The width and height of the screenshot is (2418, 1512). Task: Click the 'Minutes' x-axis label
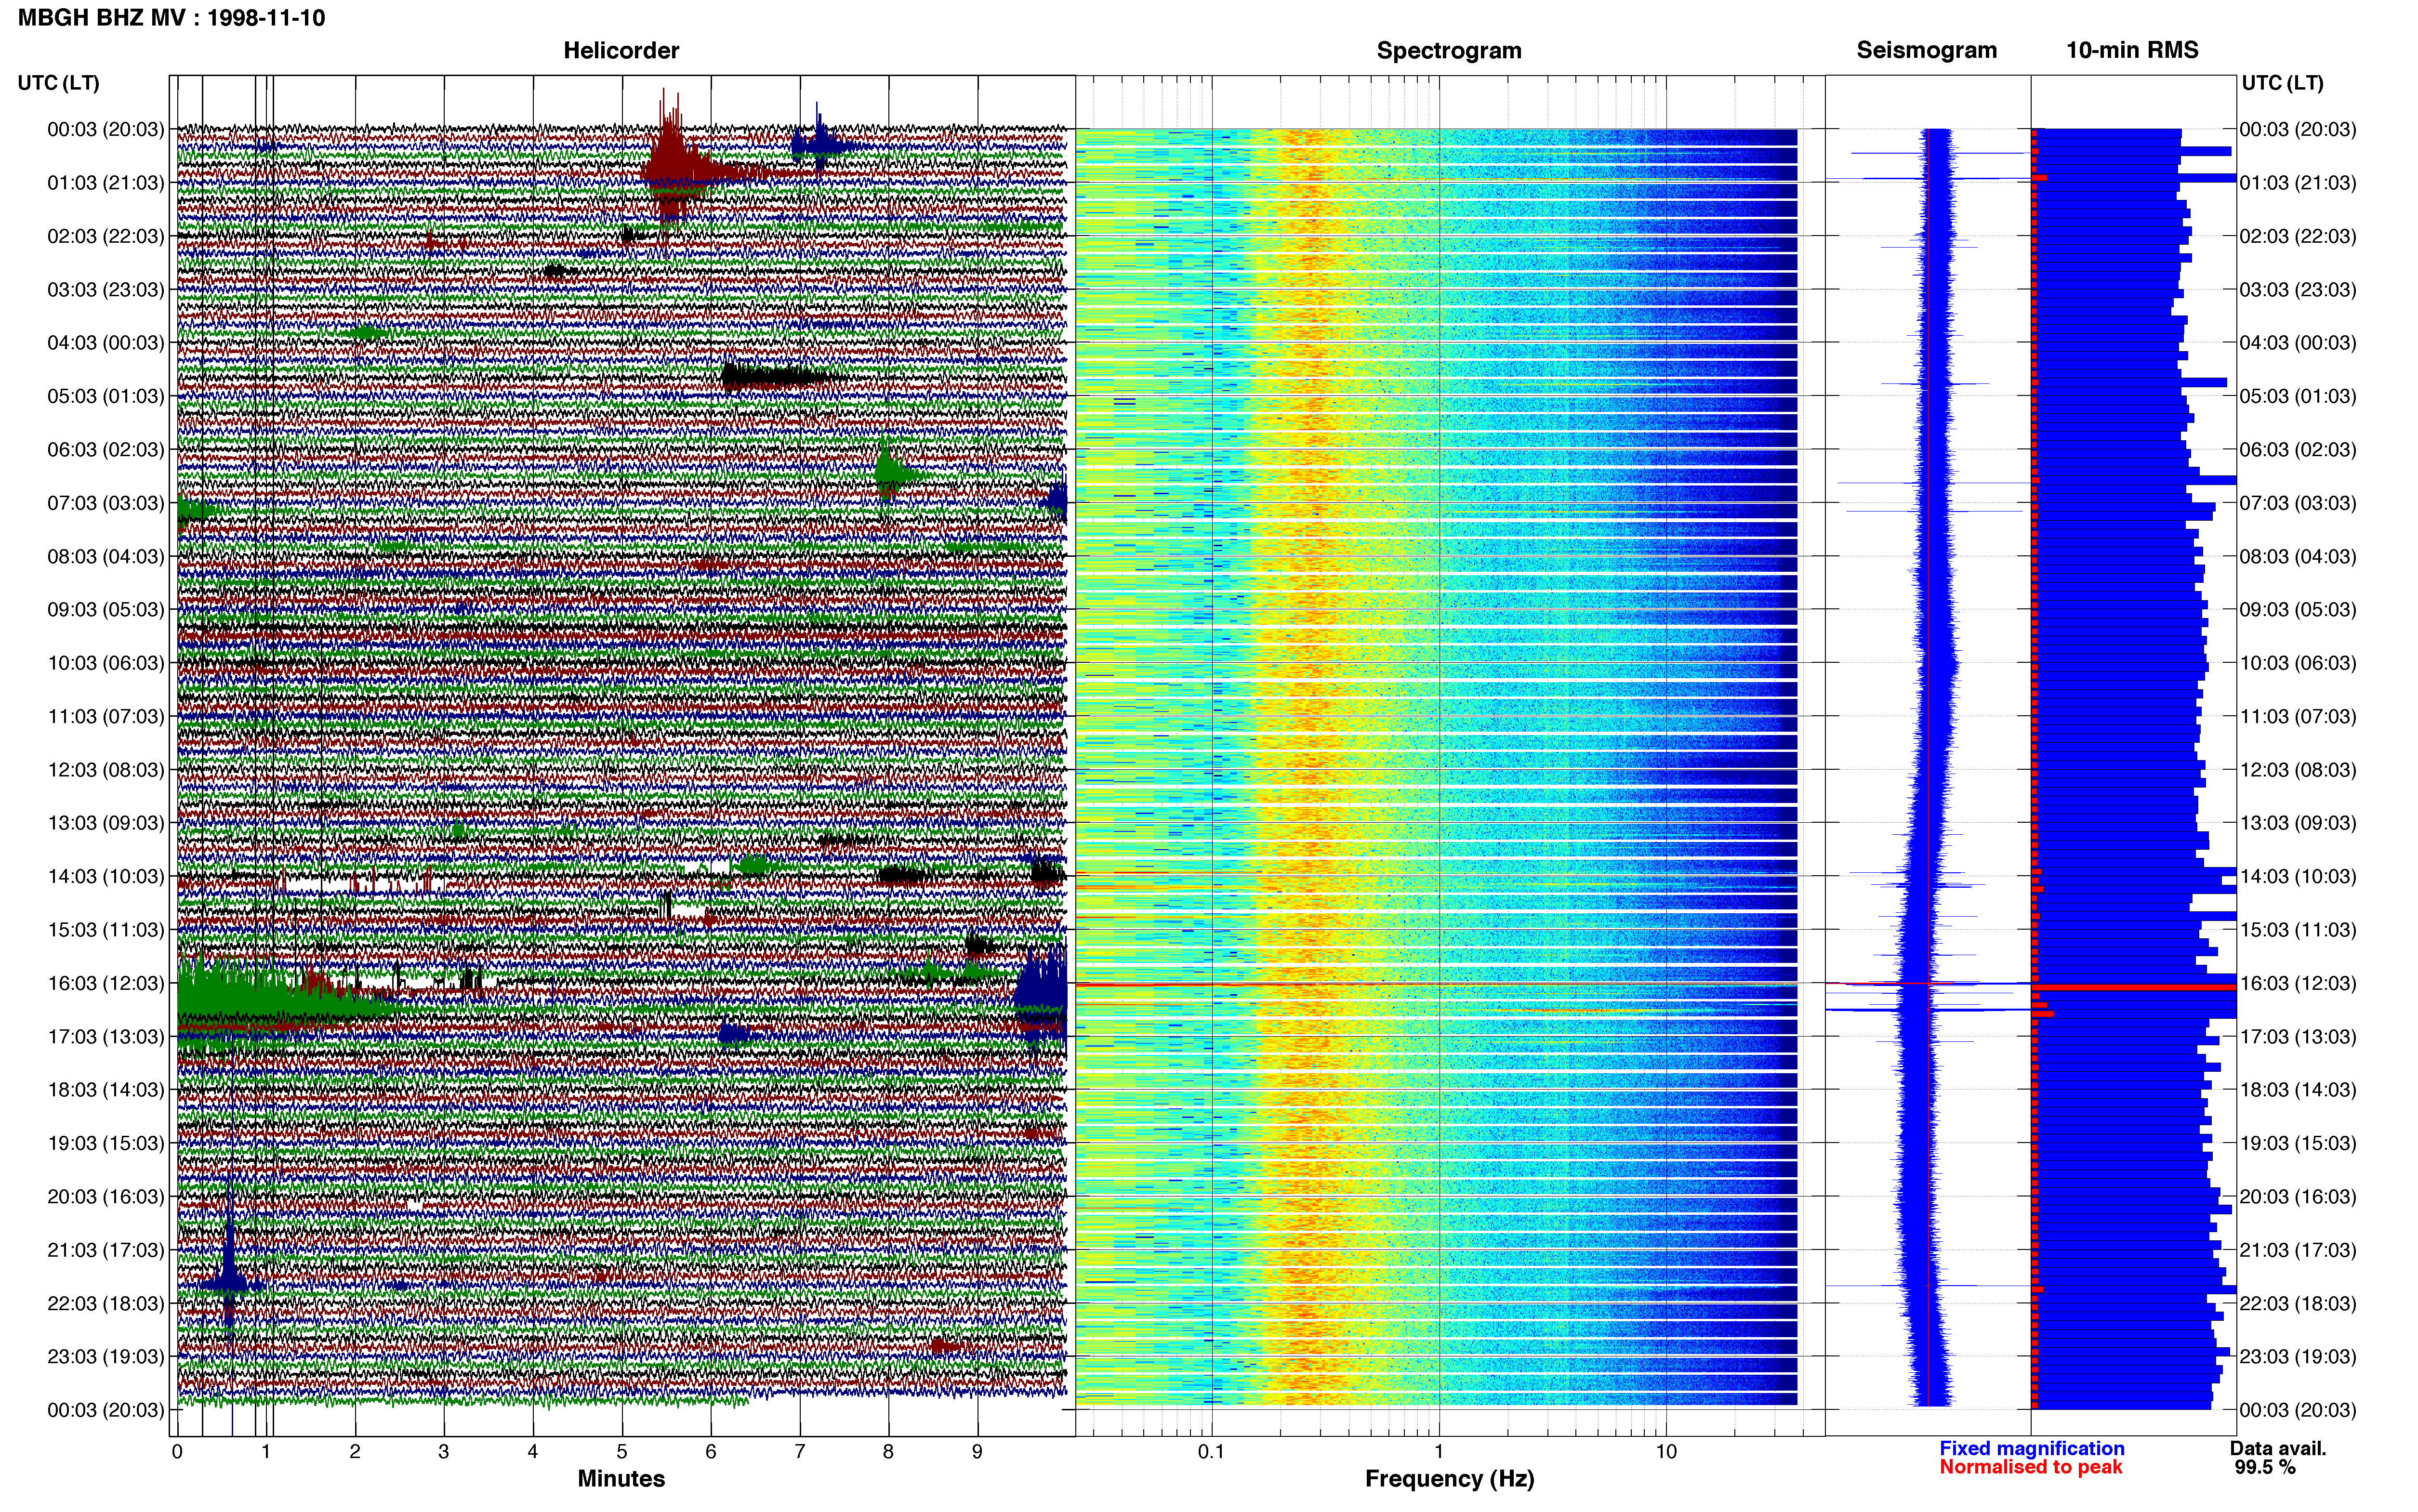pos(621,1479)
